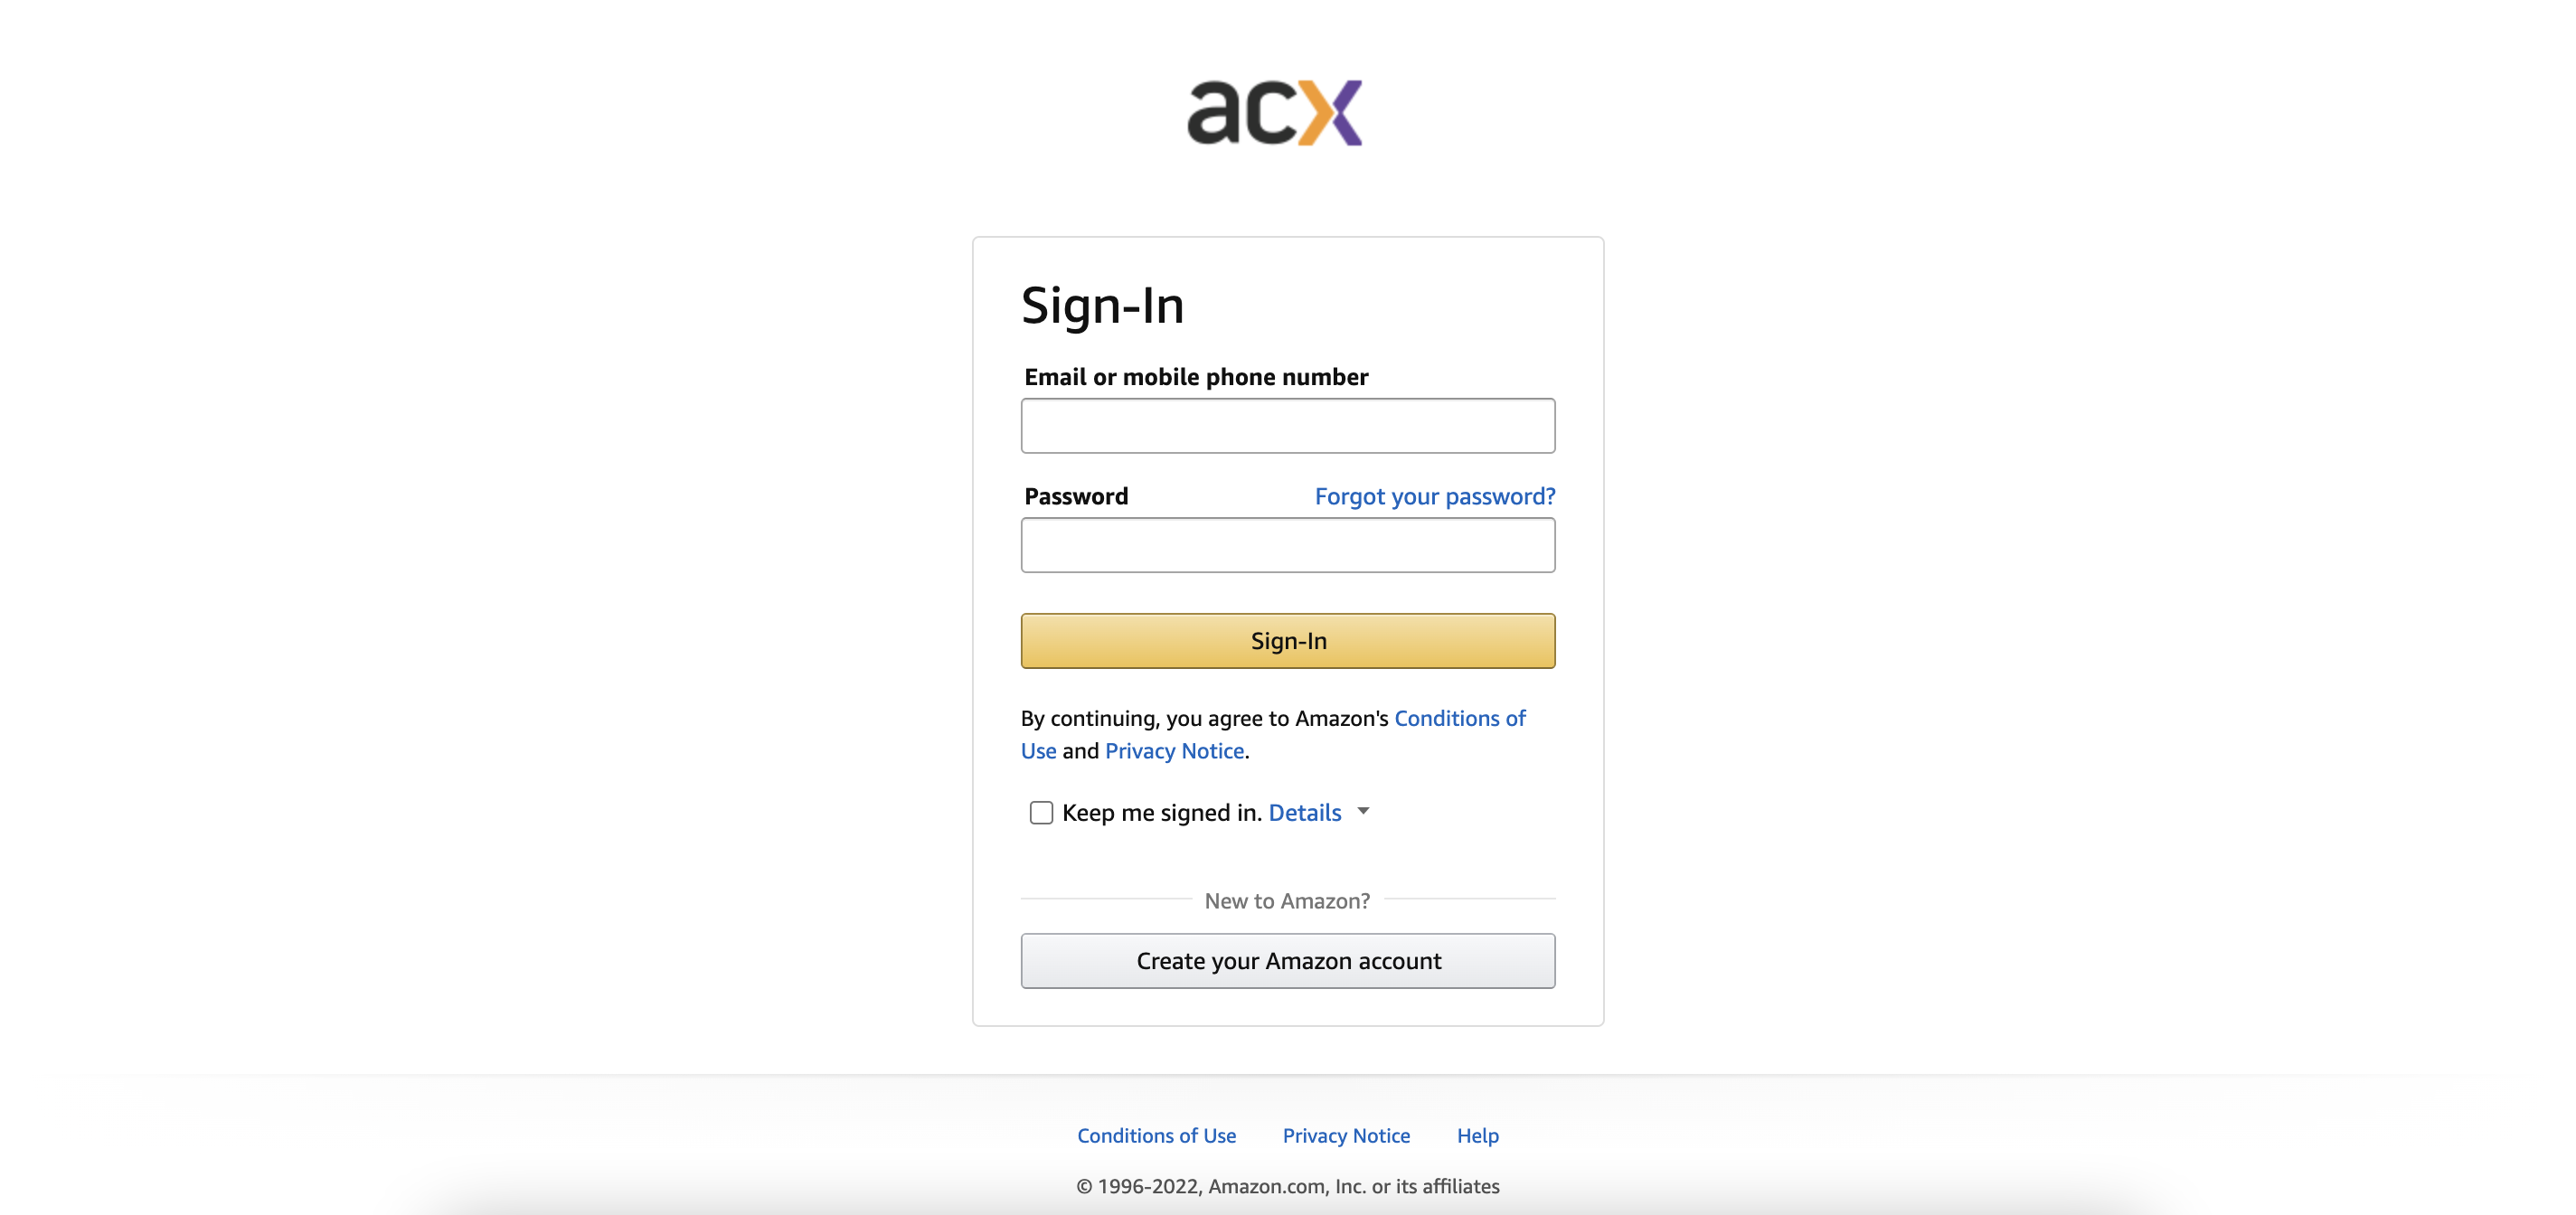Click the Email or mobile phone number label
The height and width of the screenshot is (1215, 2576).
[x=1196, y=377]
